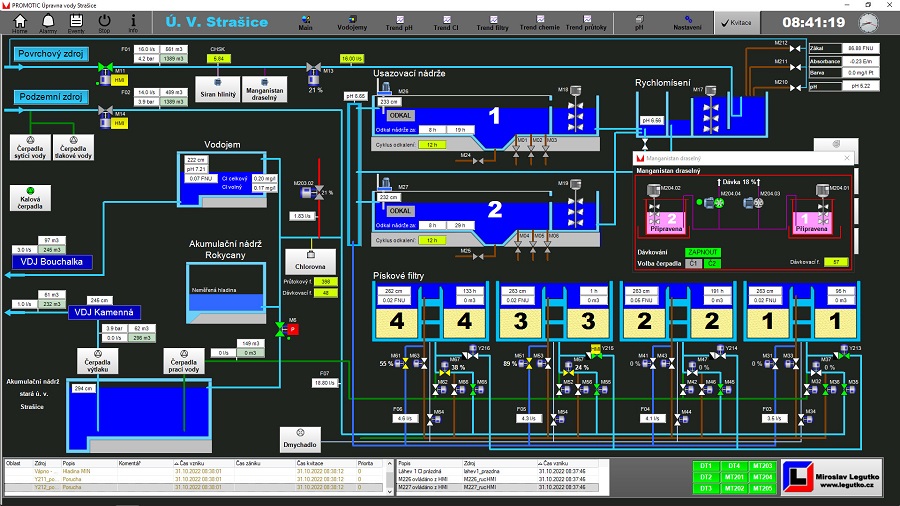Select pump Č1 in Volba čerpadla
This screenshot has width=900, height=506.
coord(694,263)
